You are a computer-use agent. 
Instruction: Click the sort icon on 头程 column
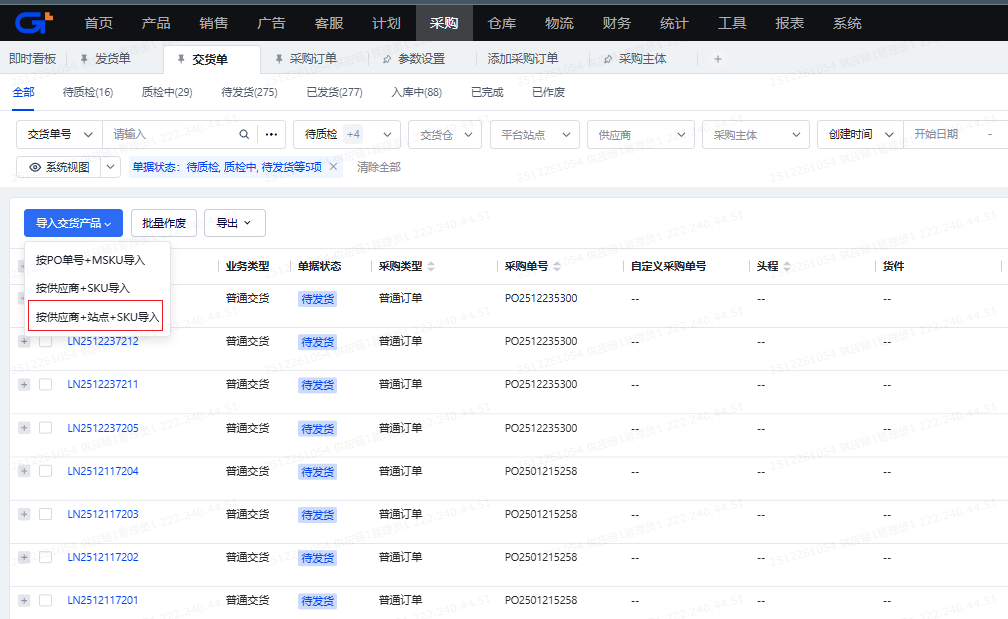coord(787,266)
